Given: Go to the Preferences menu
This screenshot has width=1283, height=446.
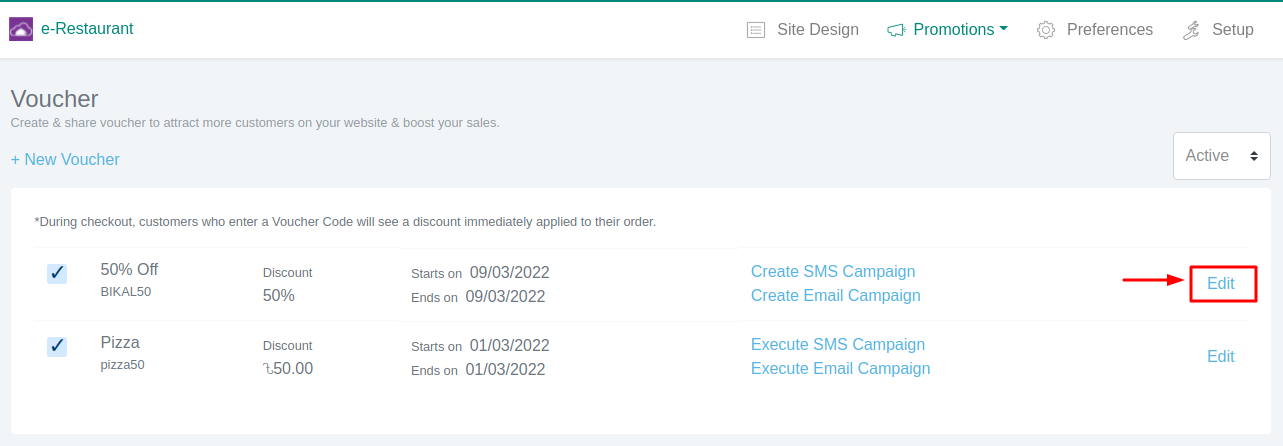Looking at the screenshot, I should click(x=1109, y=30).
